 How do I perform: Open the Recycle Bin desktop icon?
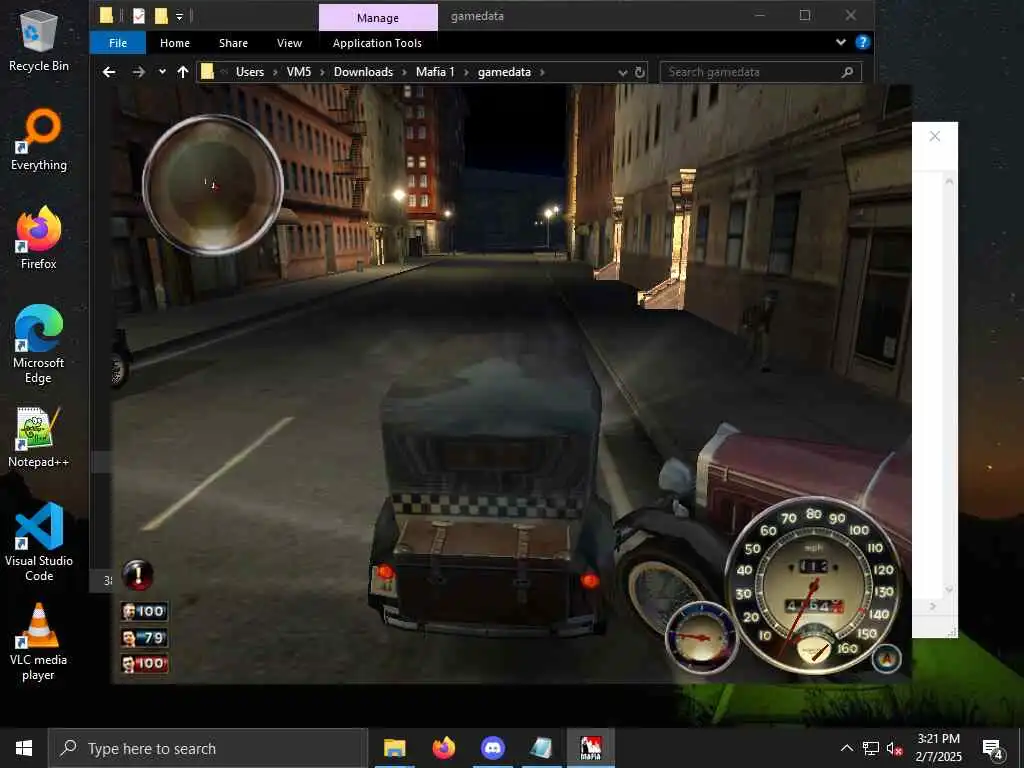pos(39,39)
